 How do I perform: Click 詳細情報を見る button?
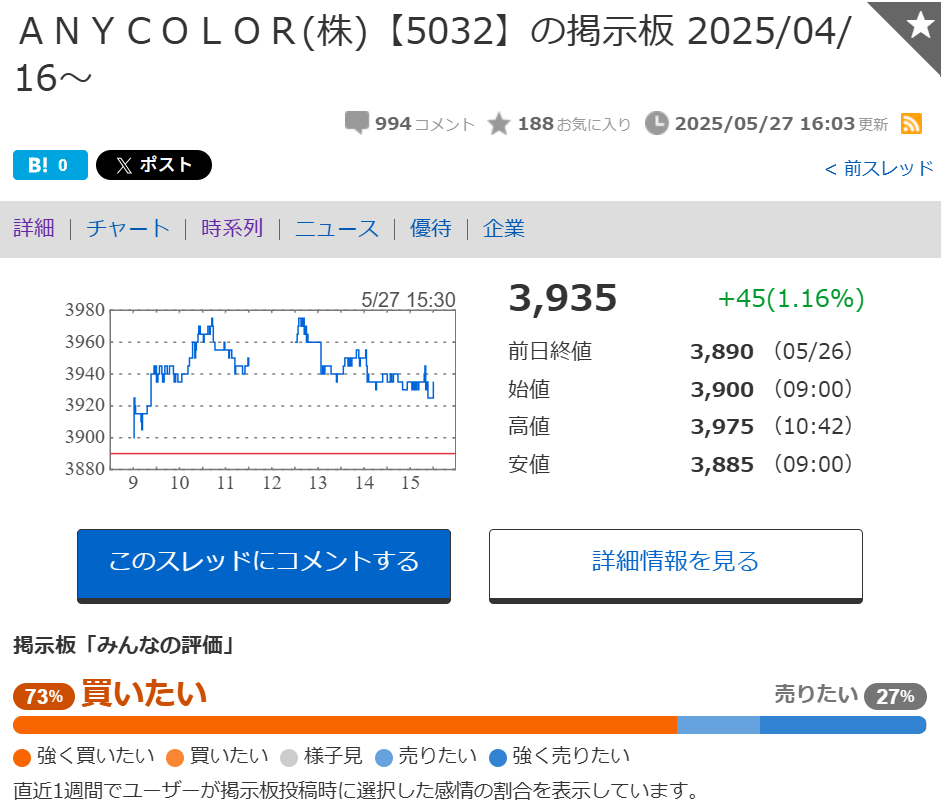tap(676, 566)
